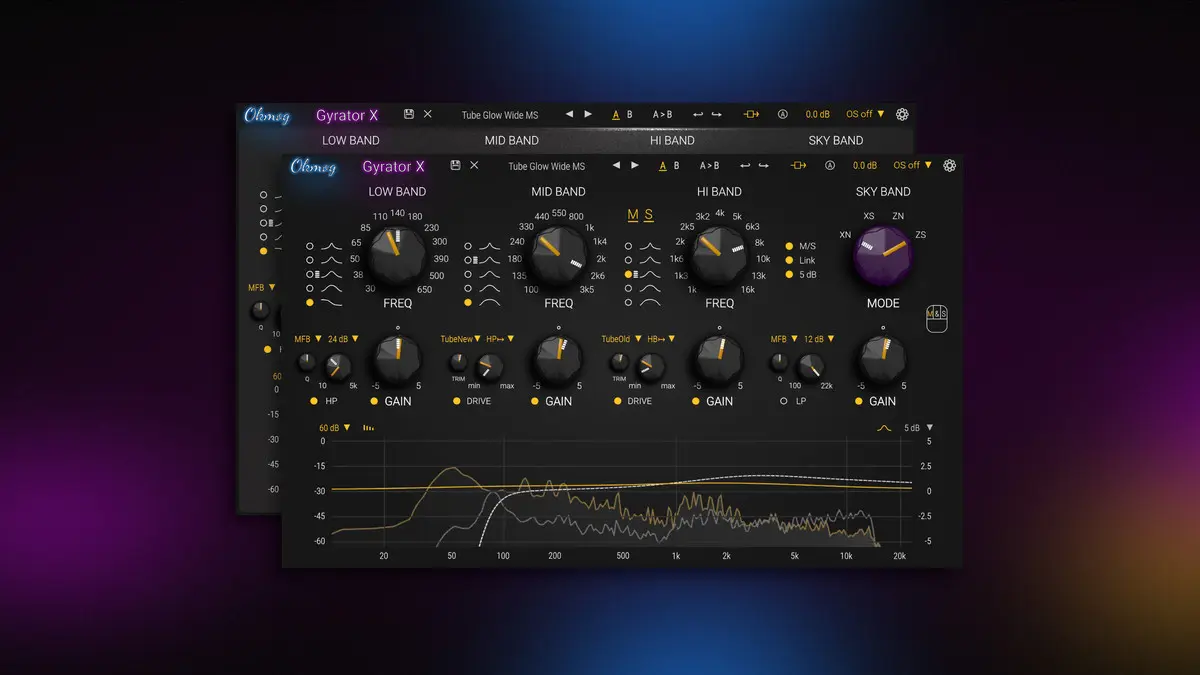Click Tube Glow Wide MS preset name, front window
The height and width of the screenshot is (675, 1200).
point(546,166)
